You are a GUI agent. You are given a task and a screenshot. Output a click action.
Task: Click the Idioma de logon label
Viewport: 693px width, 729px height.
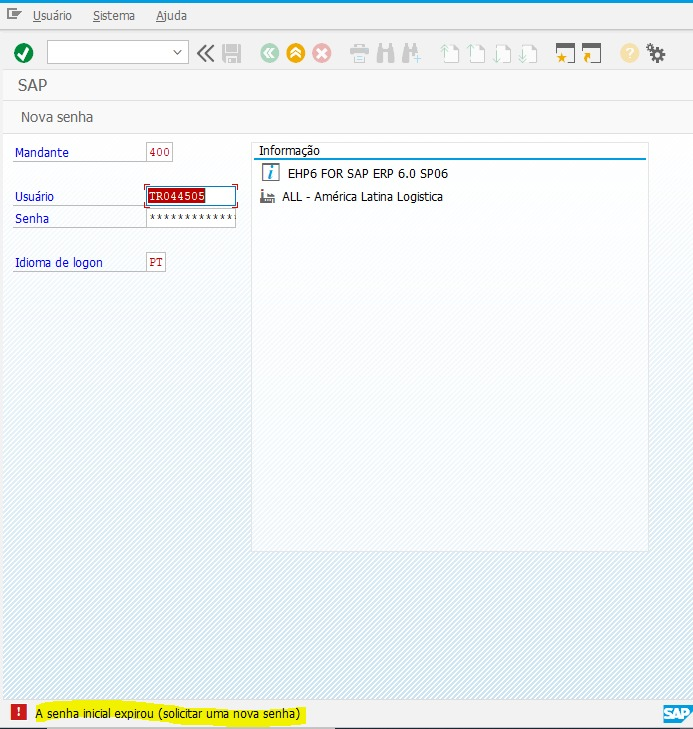[x=59, y=263]
